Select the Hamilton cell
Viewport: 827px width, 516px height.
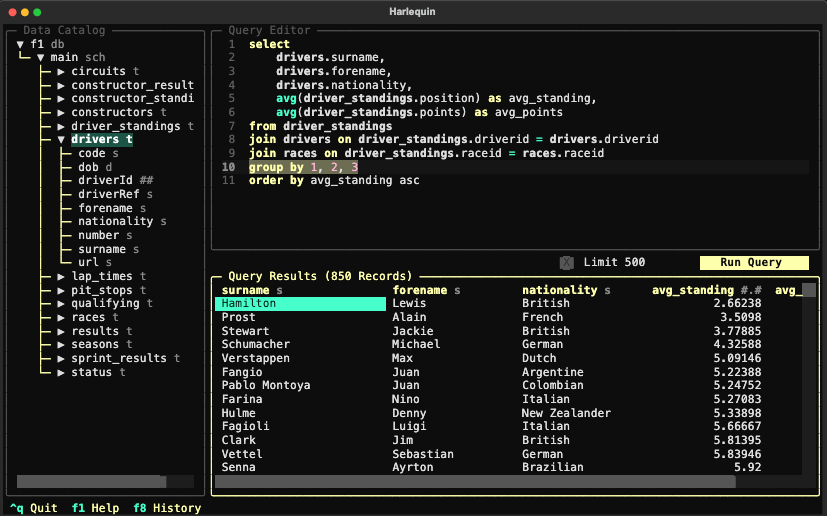click(300, 303)
